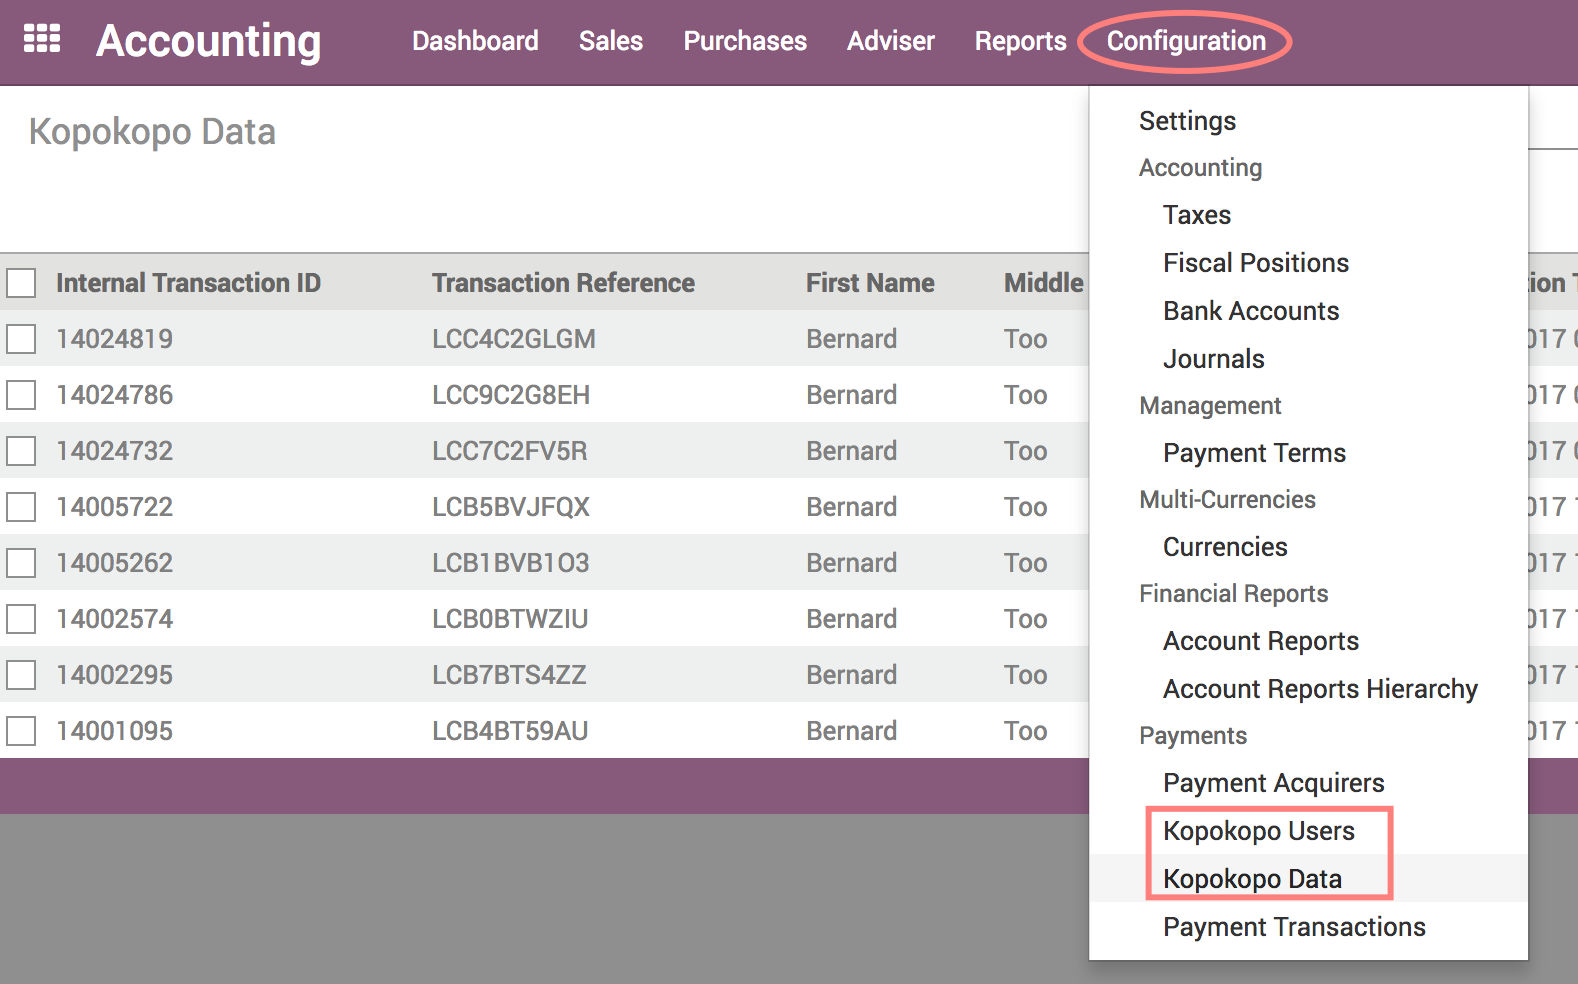Open Fiscal Positions entry
1578x984 pixels.
[x=1256, y=263]
